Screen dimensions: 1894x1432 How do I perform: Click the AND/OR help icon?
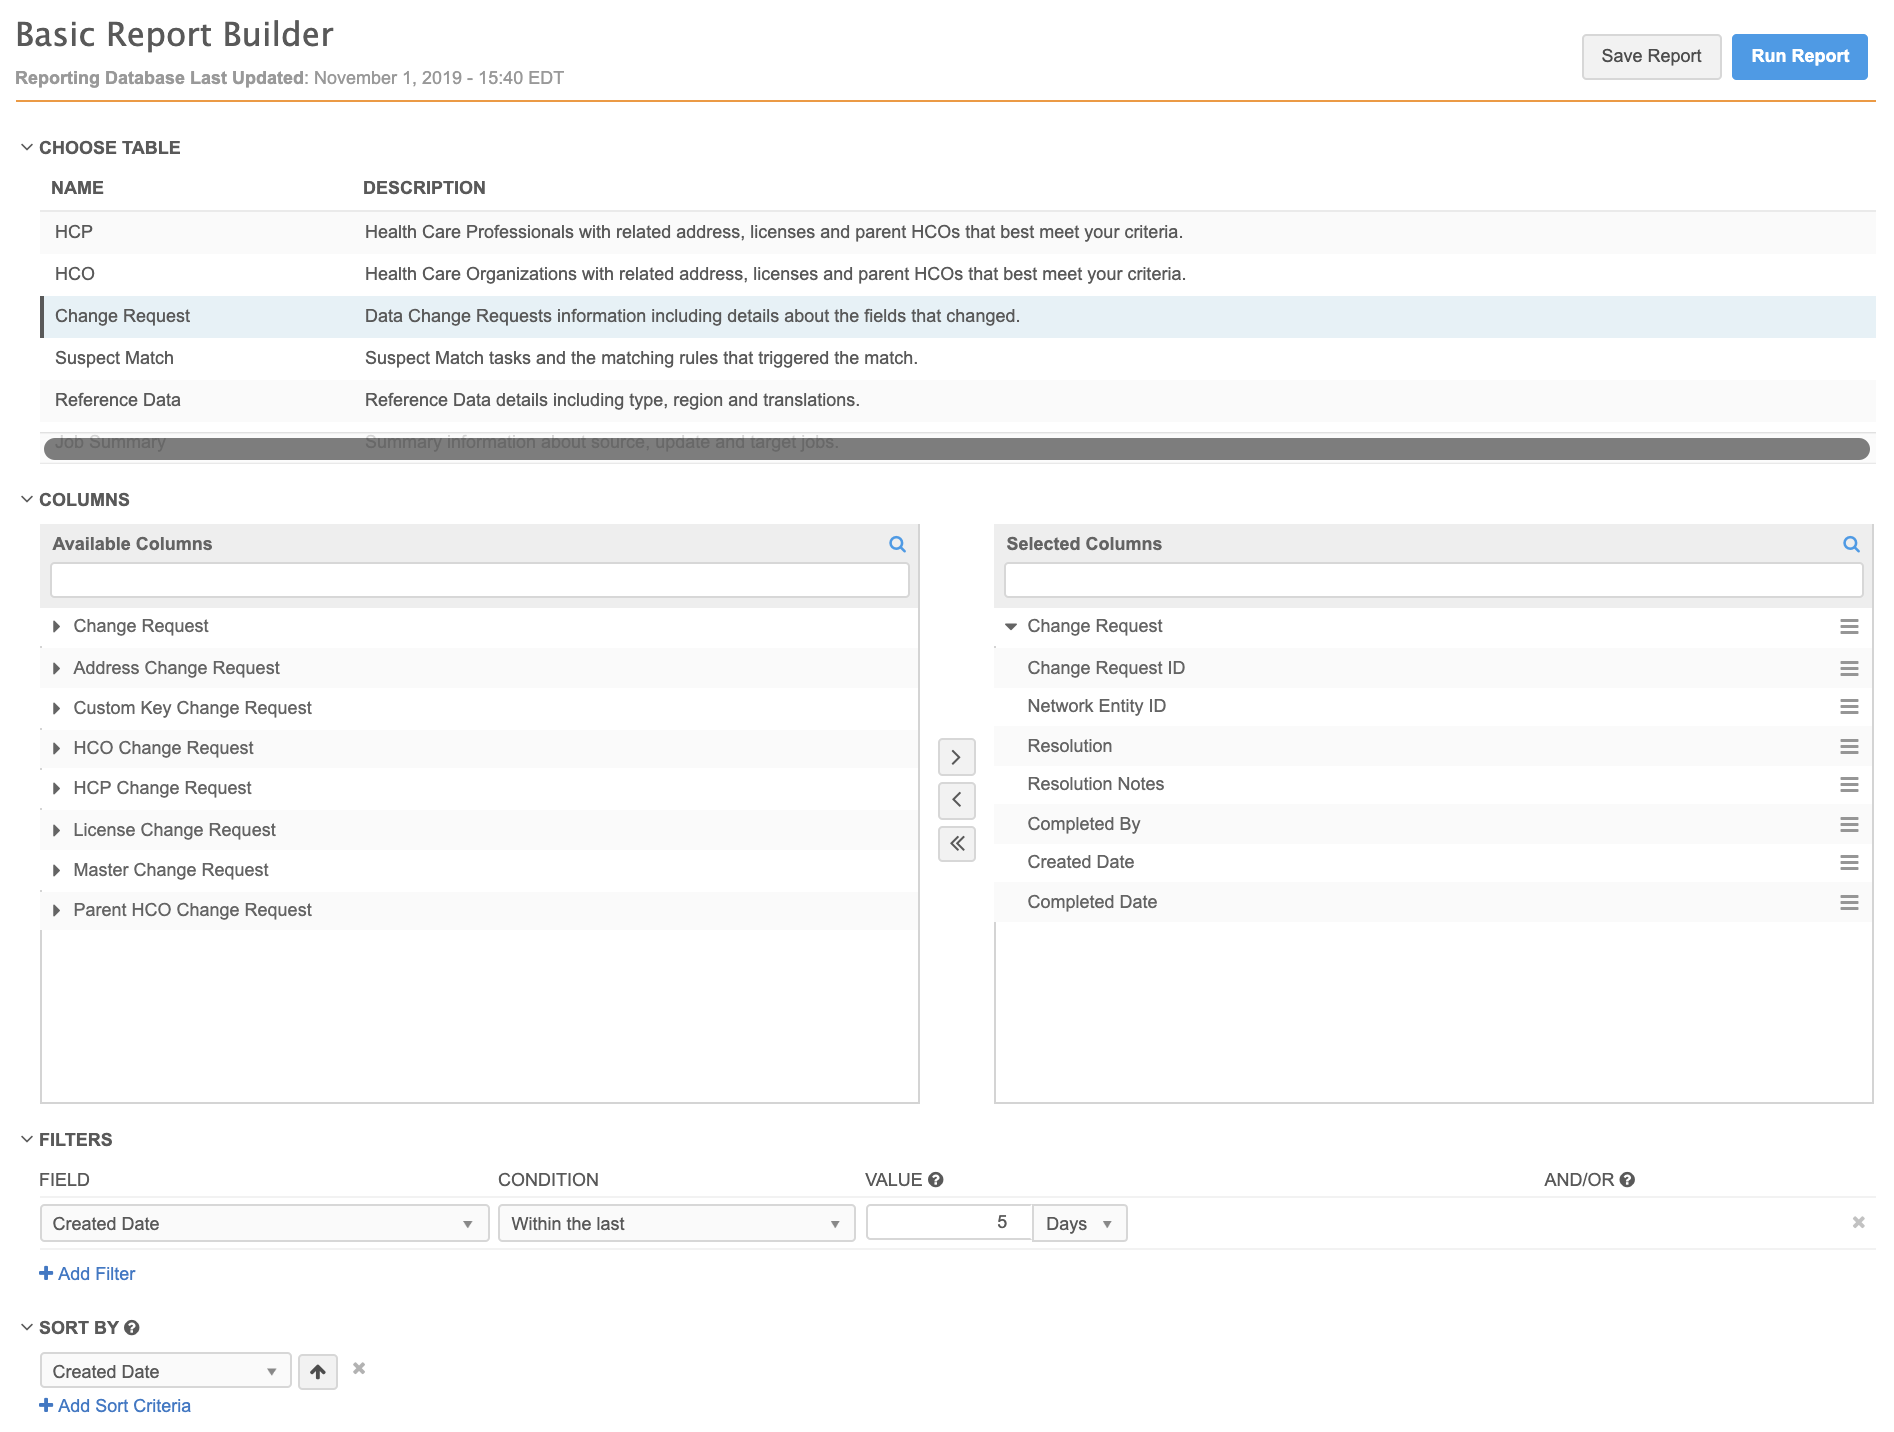click(1627, 1180)
